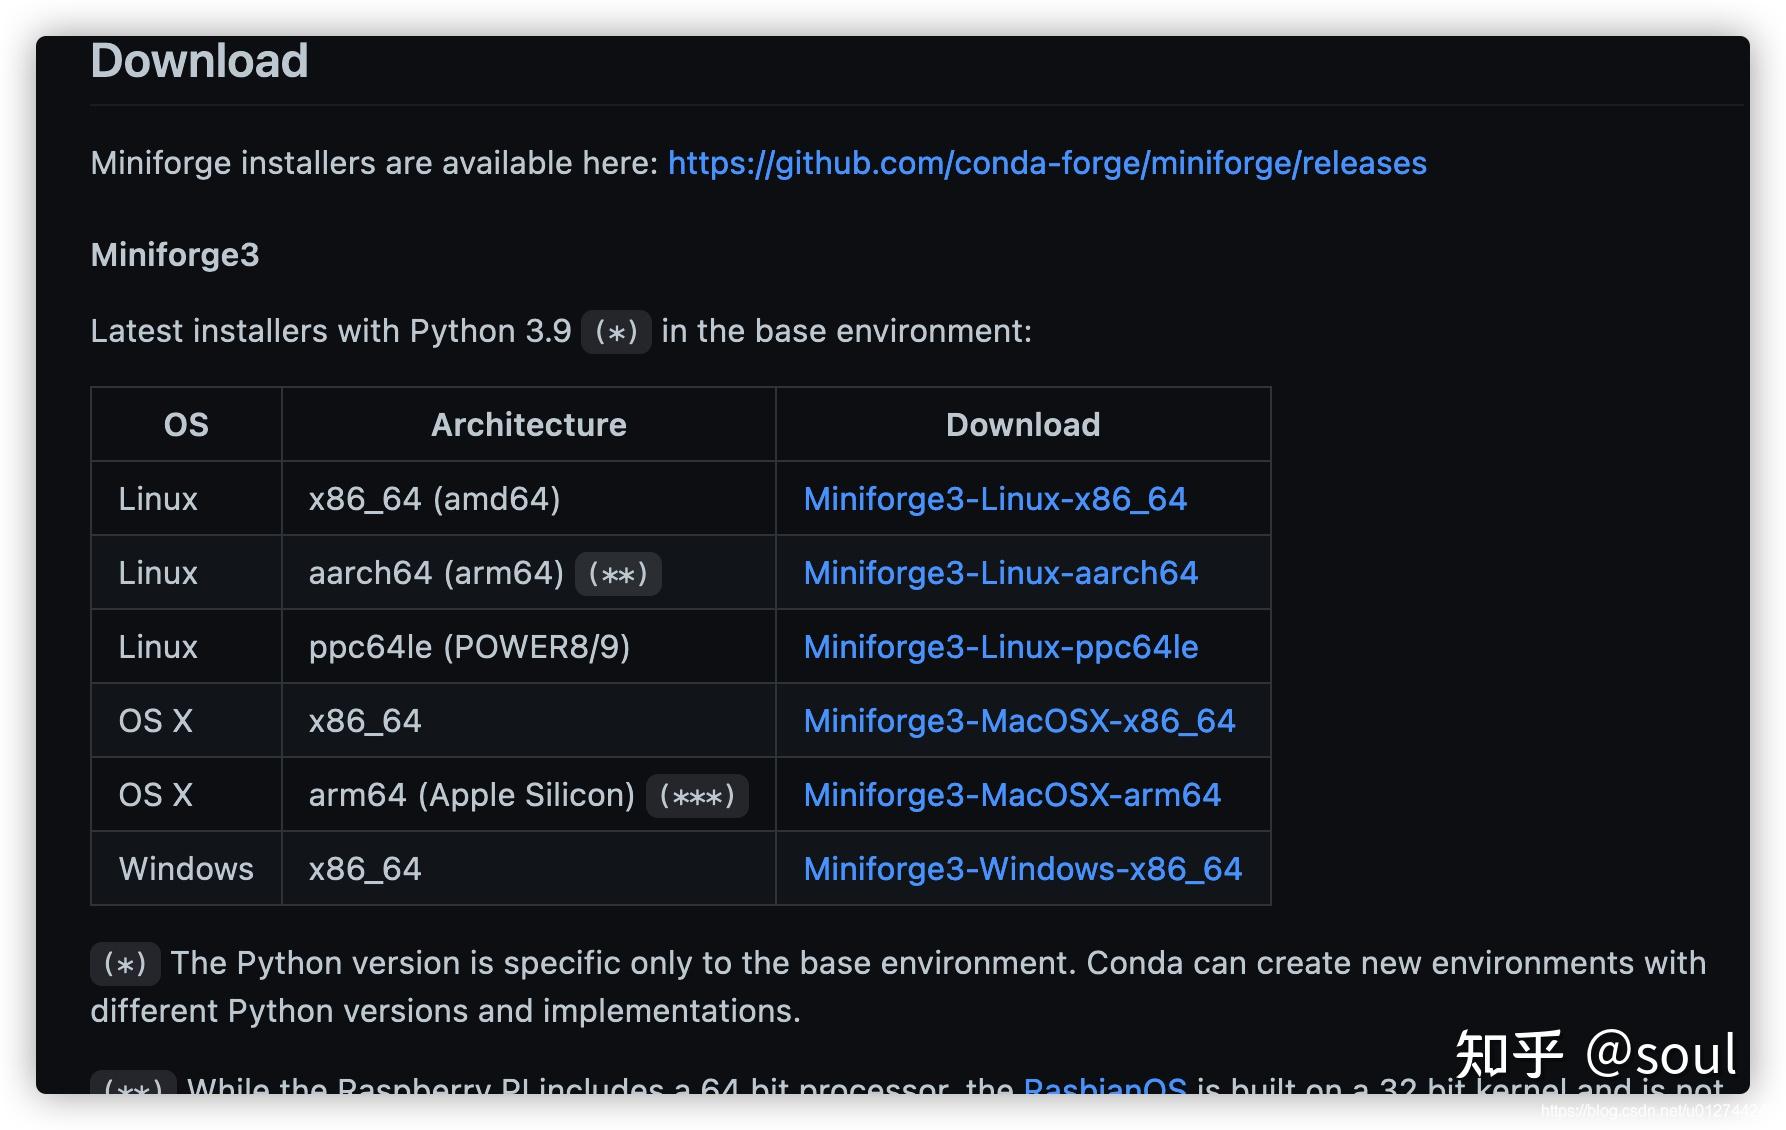Screen dimensions: 1786x1130
Task: Download Miniforge3-MacOSX-x86_64 installer
Action: [1019, 721]
